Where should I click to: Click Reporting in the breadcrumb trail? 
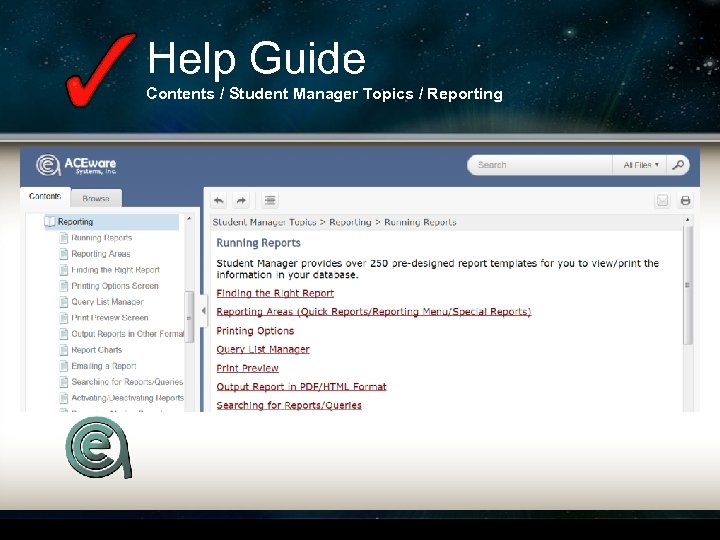click(350, 222)
